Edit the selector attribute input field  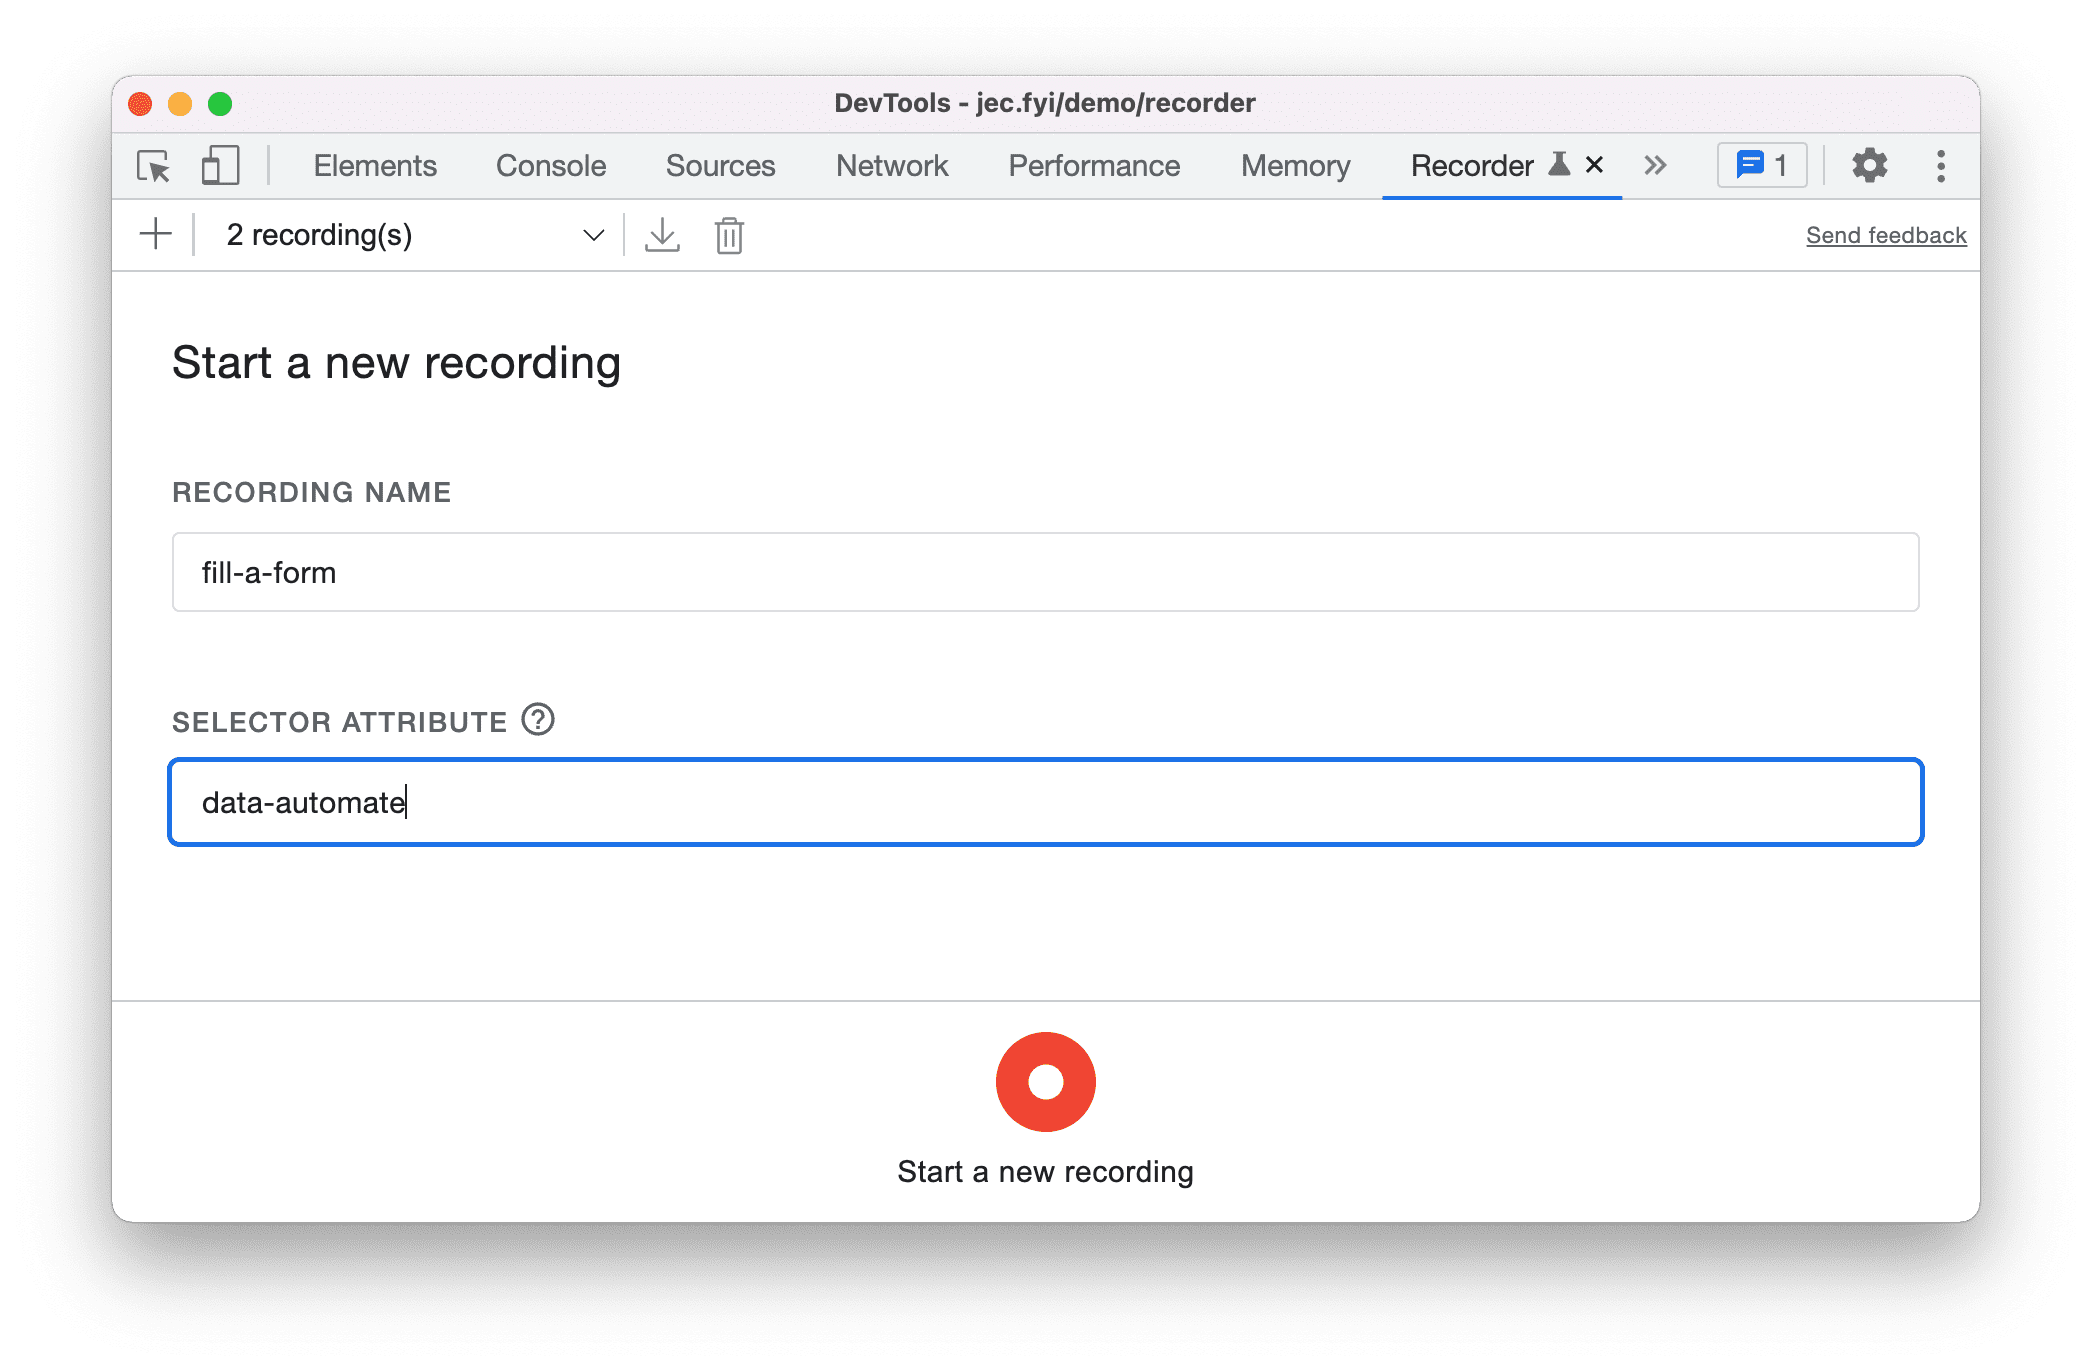pyautogui.click(x=1048, y=803)
